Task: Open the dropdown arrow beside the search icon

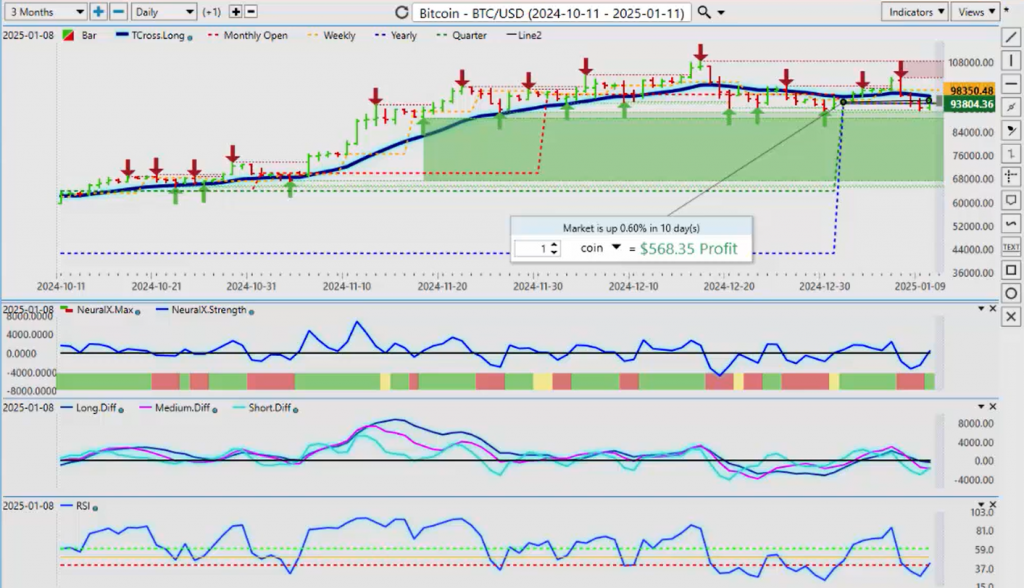Action: pos(722,12)
